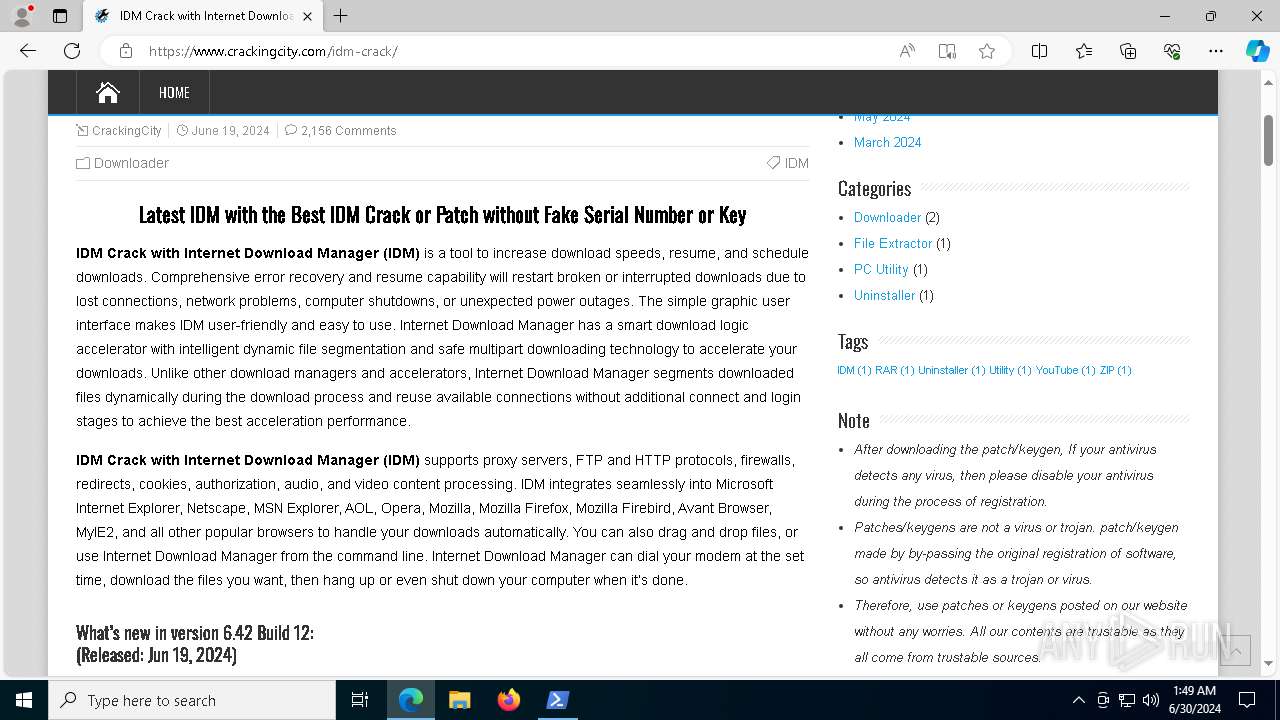Launch Copilot sidebar icon
Viewport: 1280px width, 720px height.
[x=1257, y=51]
